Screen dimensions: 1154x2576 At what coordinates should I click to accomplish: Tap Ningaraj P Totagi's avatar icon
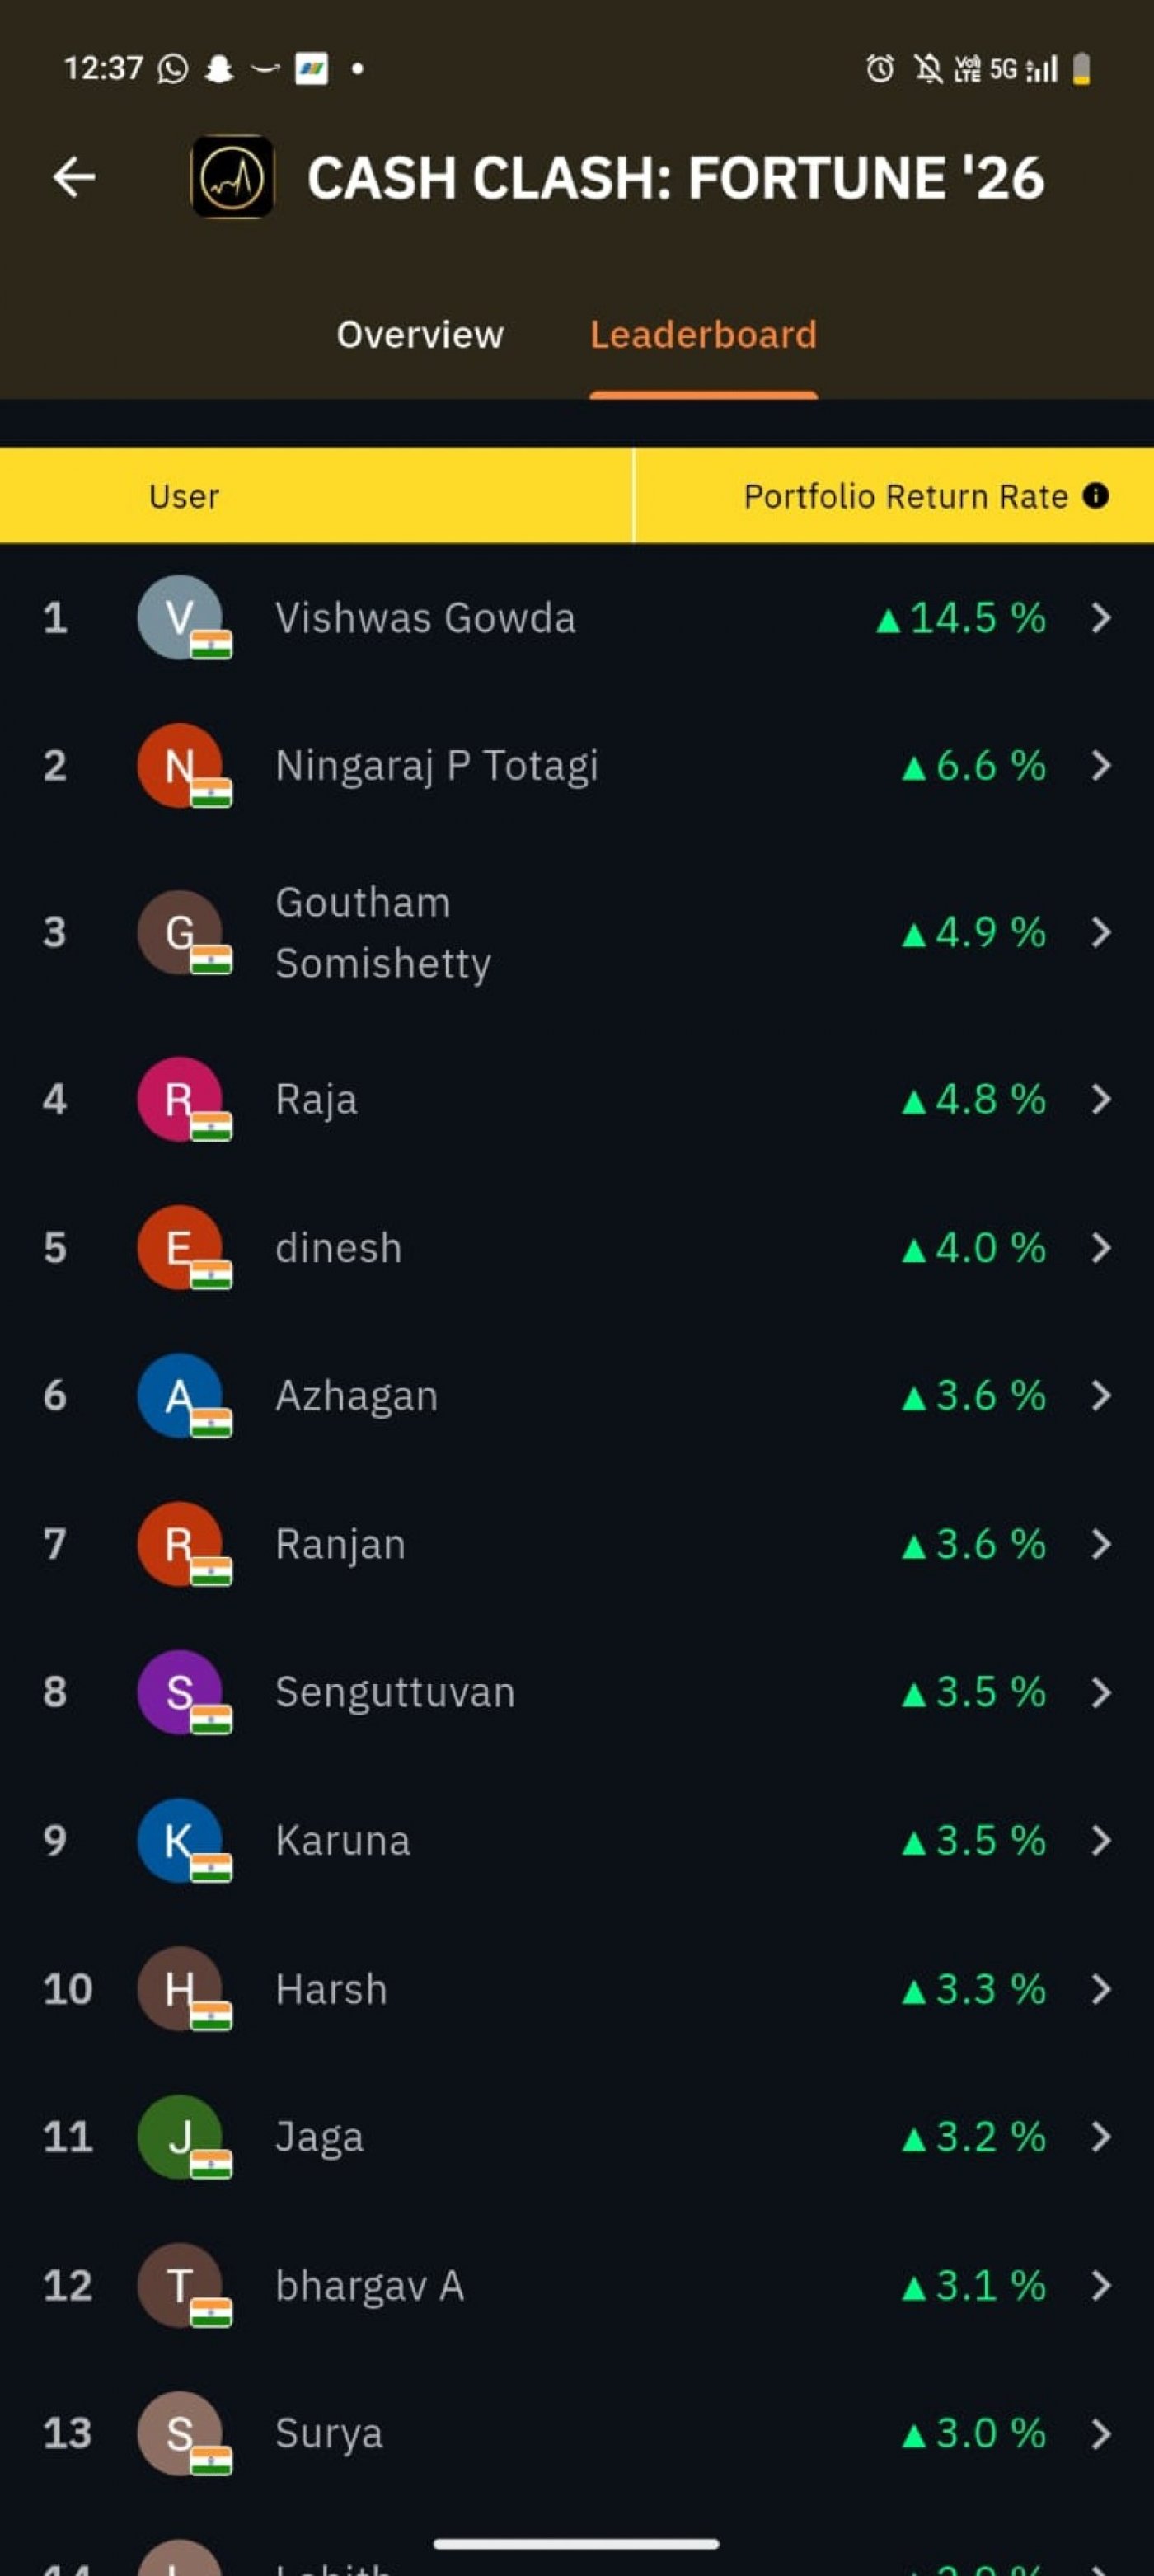click(179, 765)
